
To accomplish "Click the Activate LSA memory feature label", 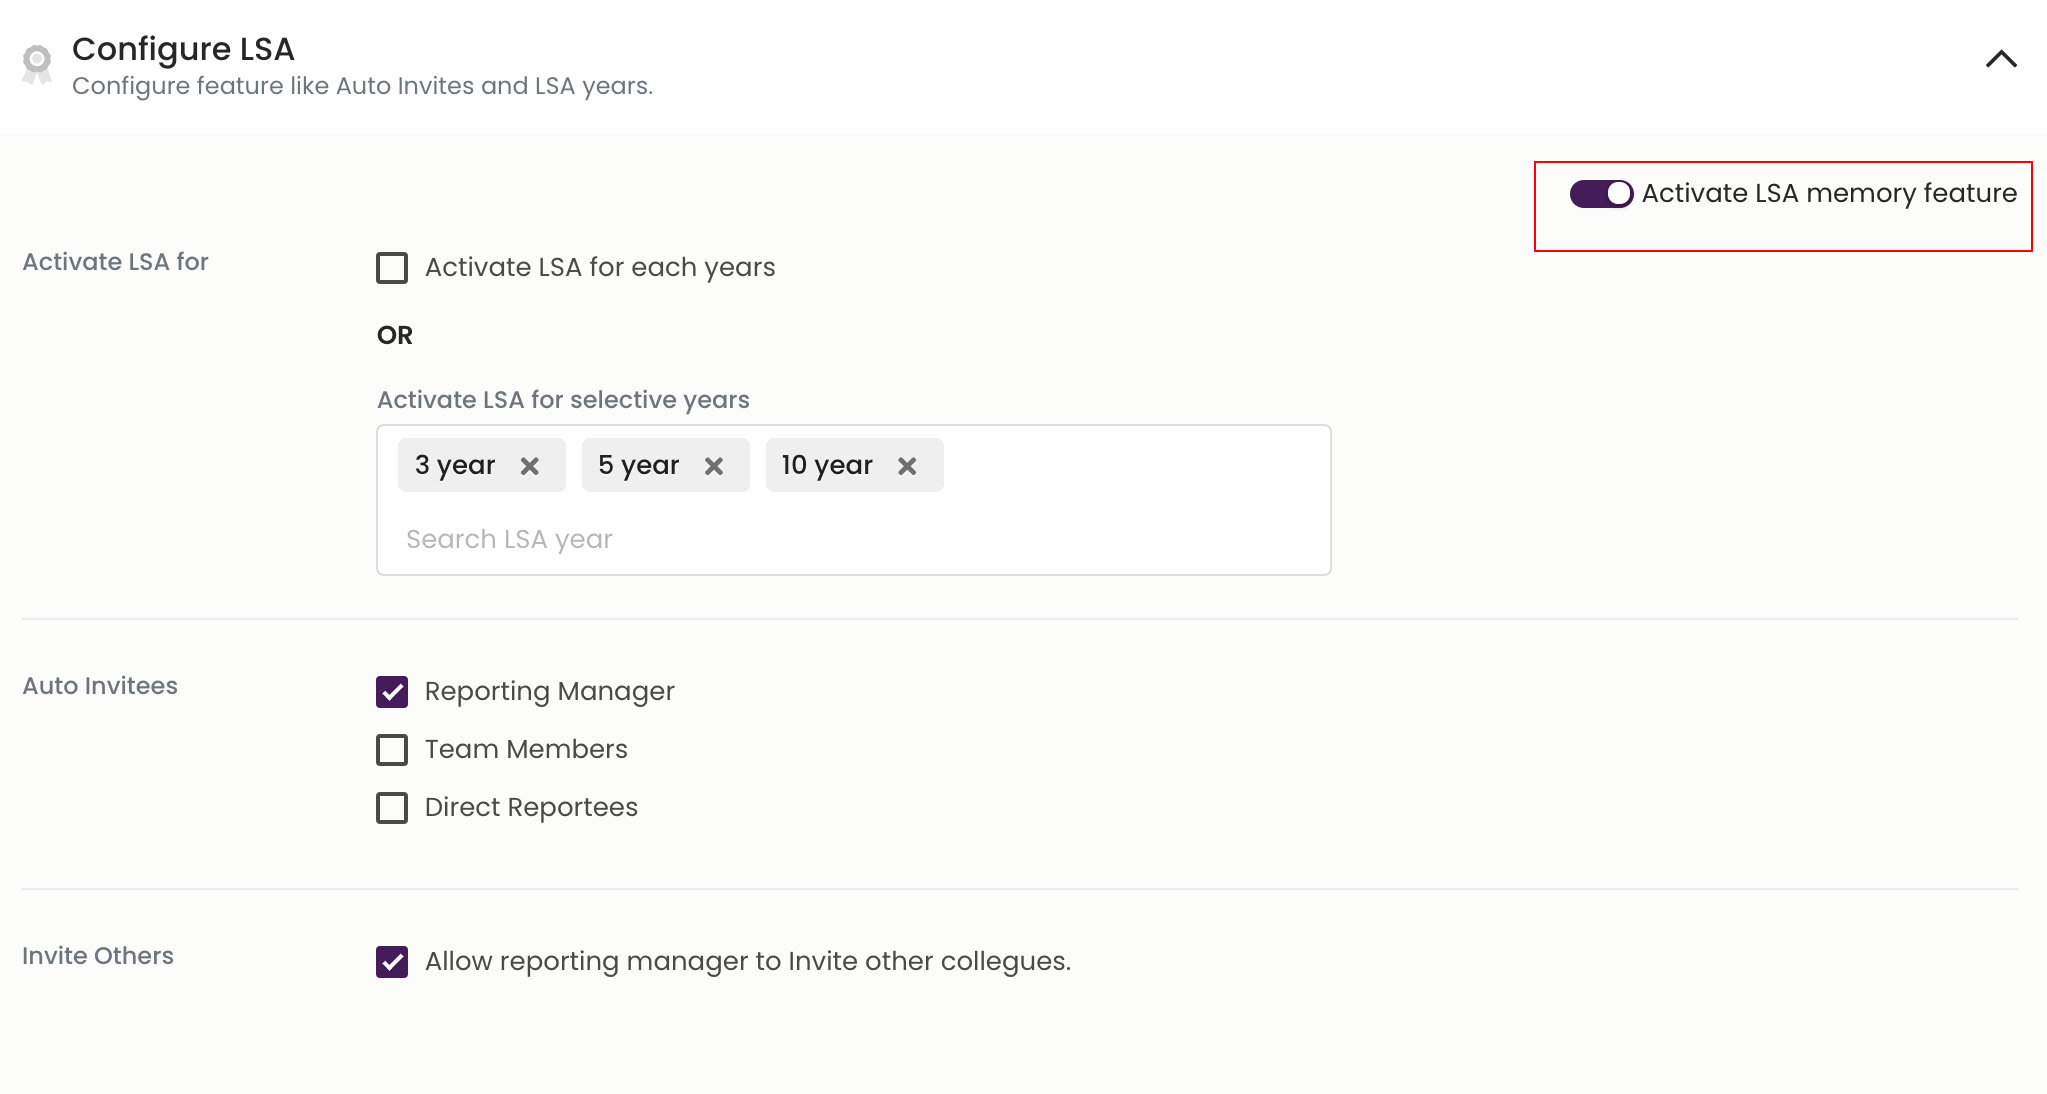I will 1828,193.
